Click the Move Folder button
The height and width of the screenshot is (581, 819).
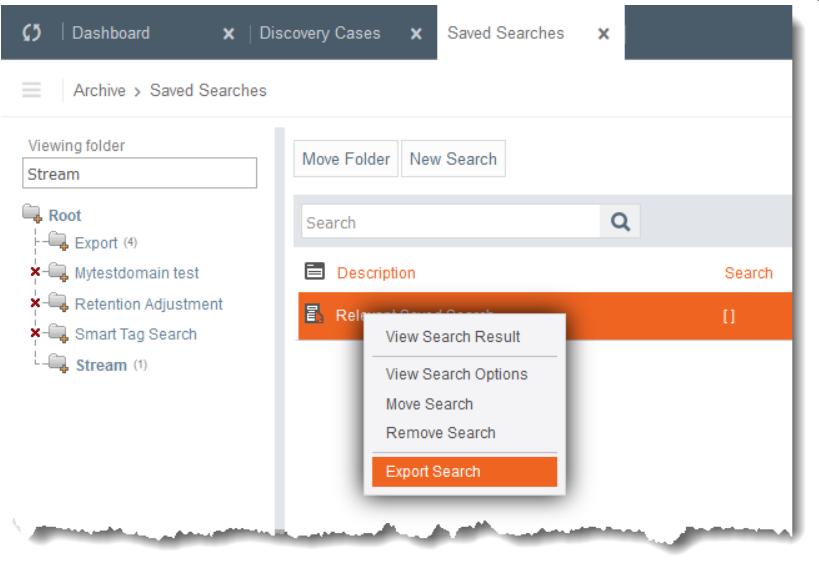345,158
